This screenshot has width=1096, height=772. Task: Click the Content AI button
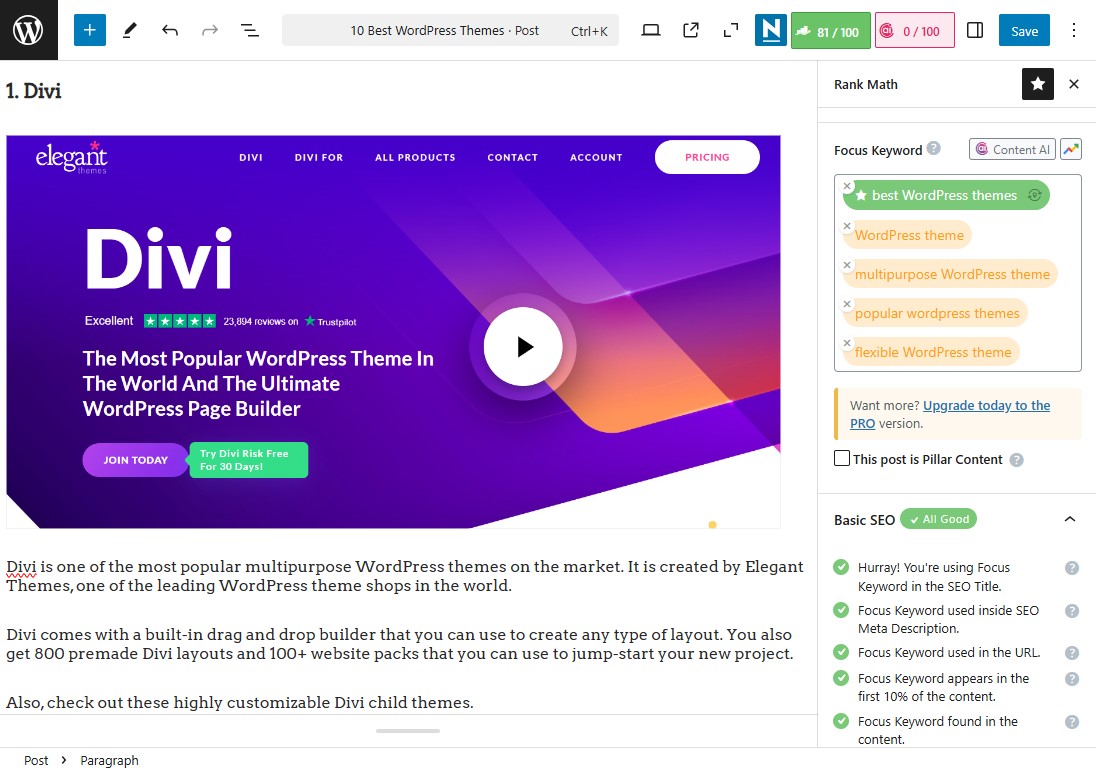[x=1012, y=149]
